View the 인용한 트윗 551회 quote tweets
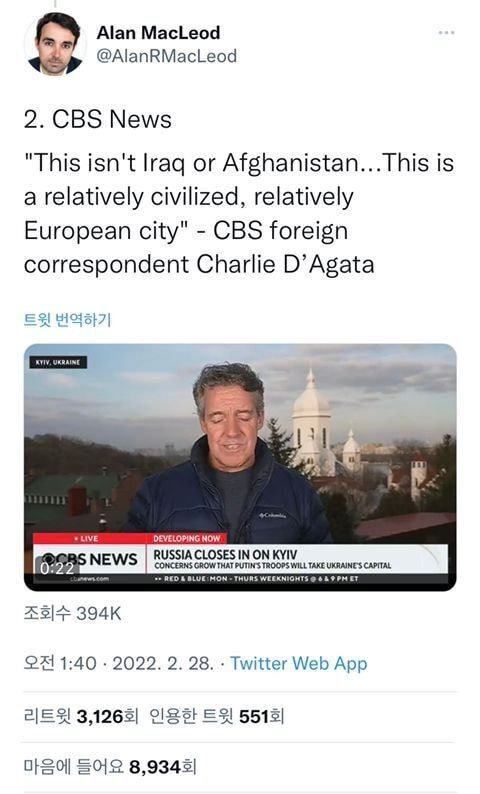Viewport: 480px width, 794px height. tap(217, 717)
